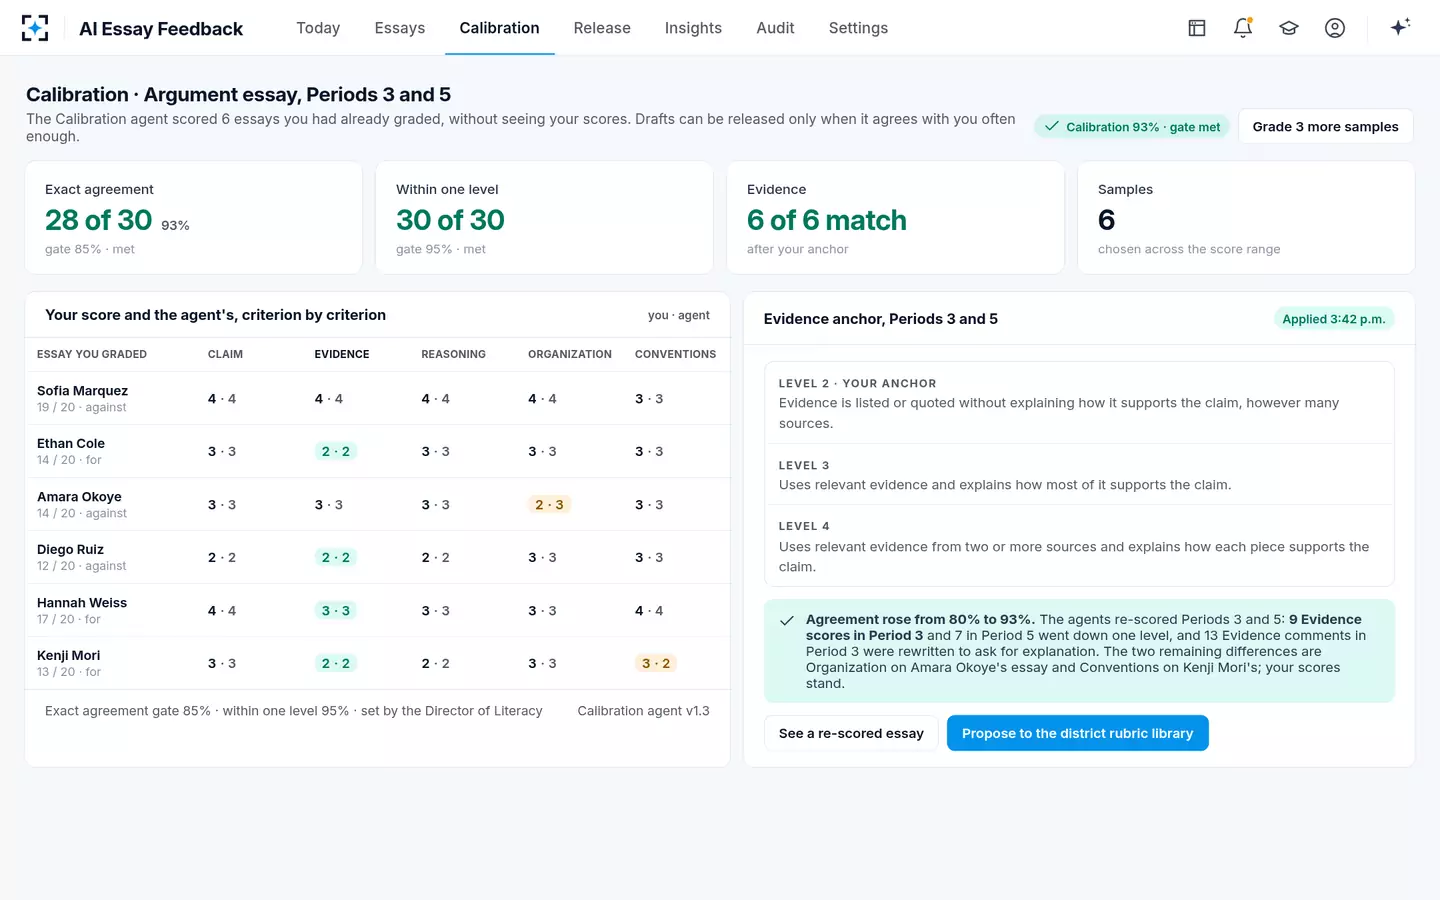Click the checkmark in the Calibration 93% badge
The width and height of the screenshot is (1440, 900).
tap(1052, 127)
